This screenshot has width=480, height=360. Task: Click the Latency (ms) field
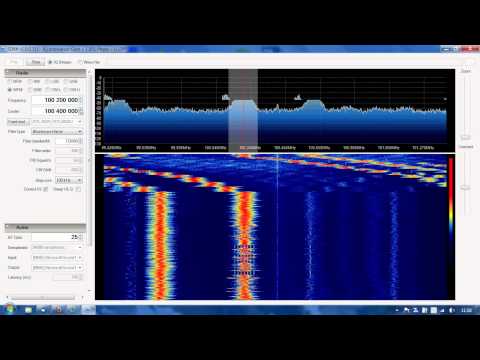(x=68, y=277)
